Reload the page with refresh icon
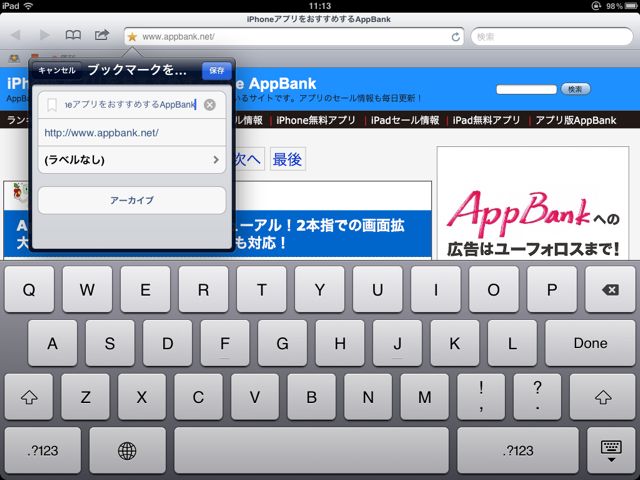The image size is (640, 480). click(456, 37)
